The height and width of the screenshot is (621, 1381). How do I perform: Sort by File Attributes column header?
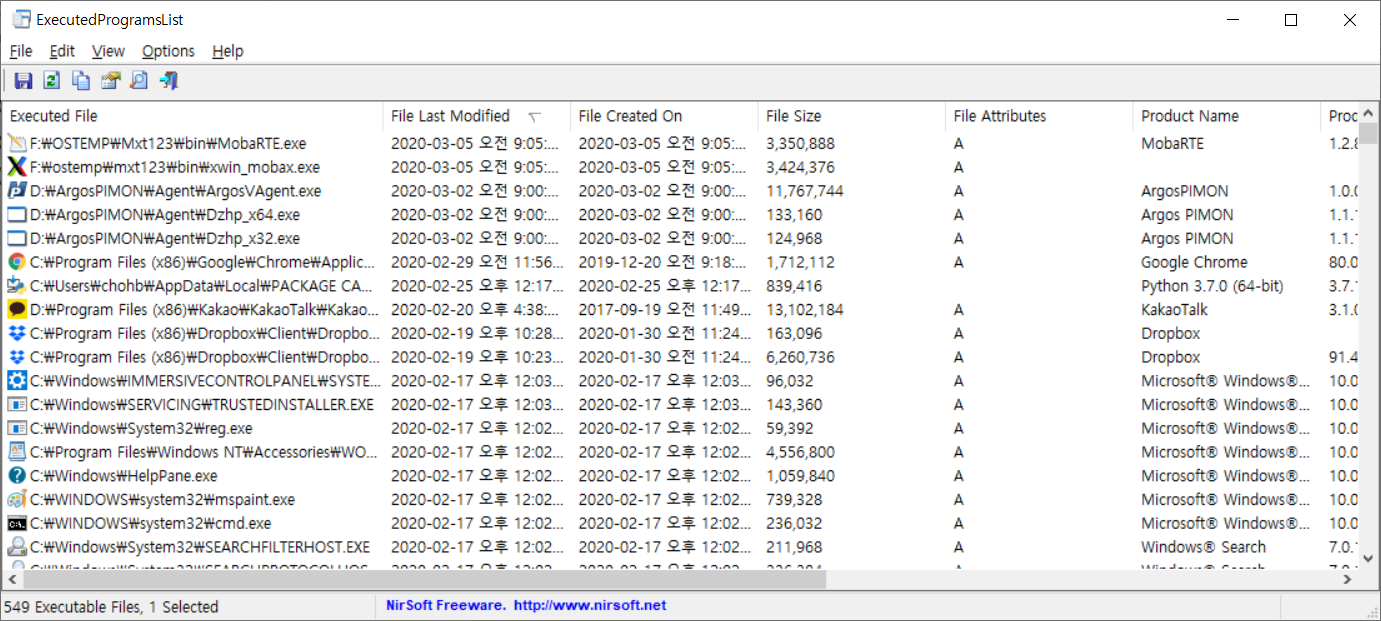tap(1039, 116)
